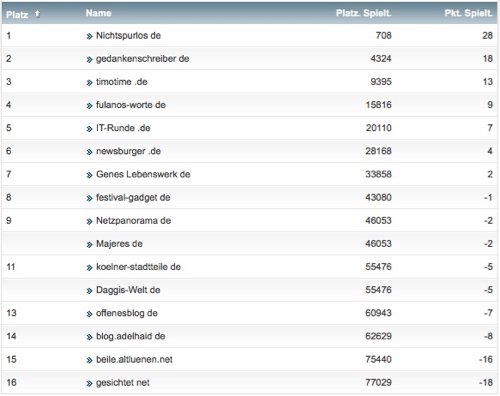Screen dimensions: 500x396
Task: Sort by the Name column header
Action: click(99, 13)
